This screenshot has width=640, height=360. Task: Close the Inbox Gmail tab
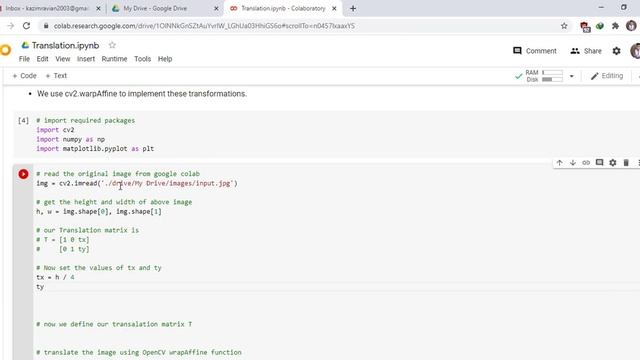[98, 8]
